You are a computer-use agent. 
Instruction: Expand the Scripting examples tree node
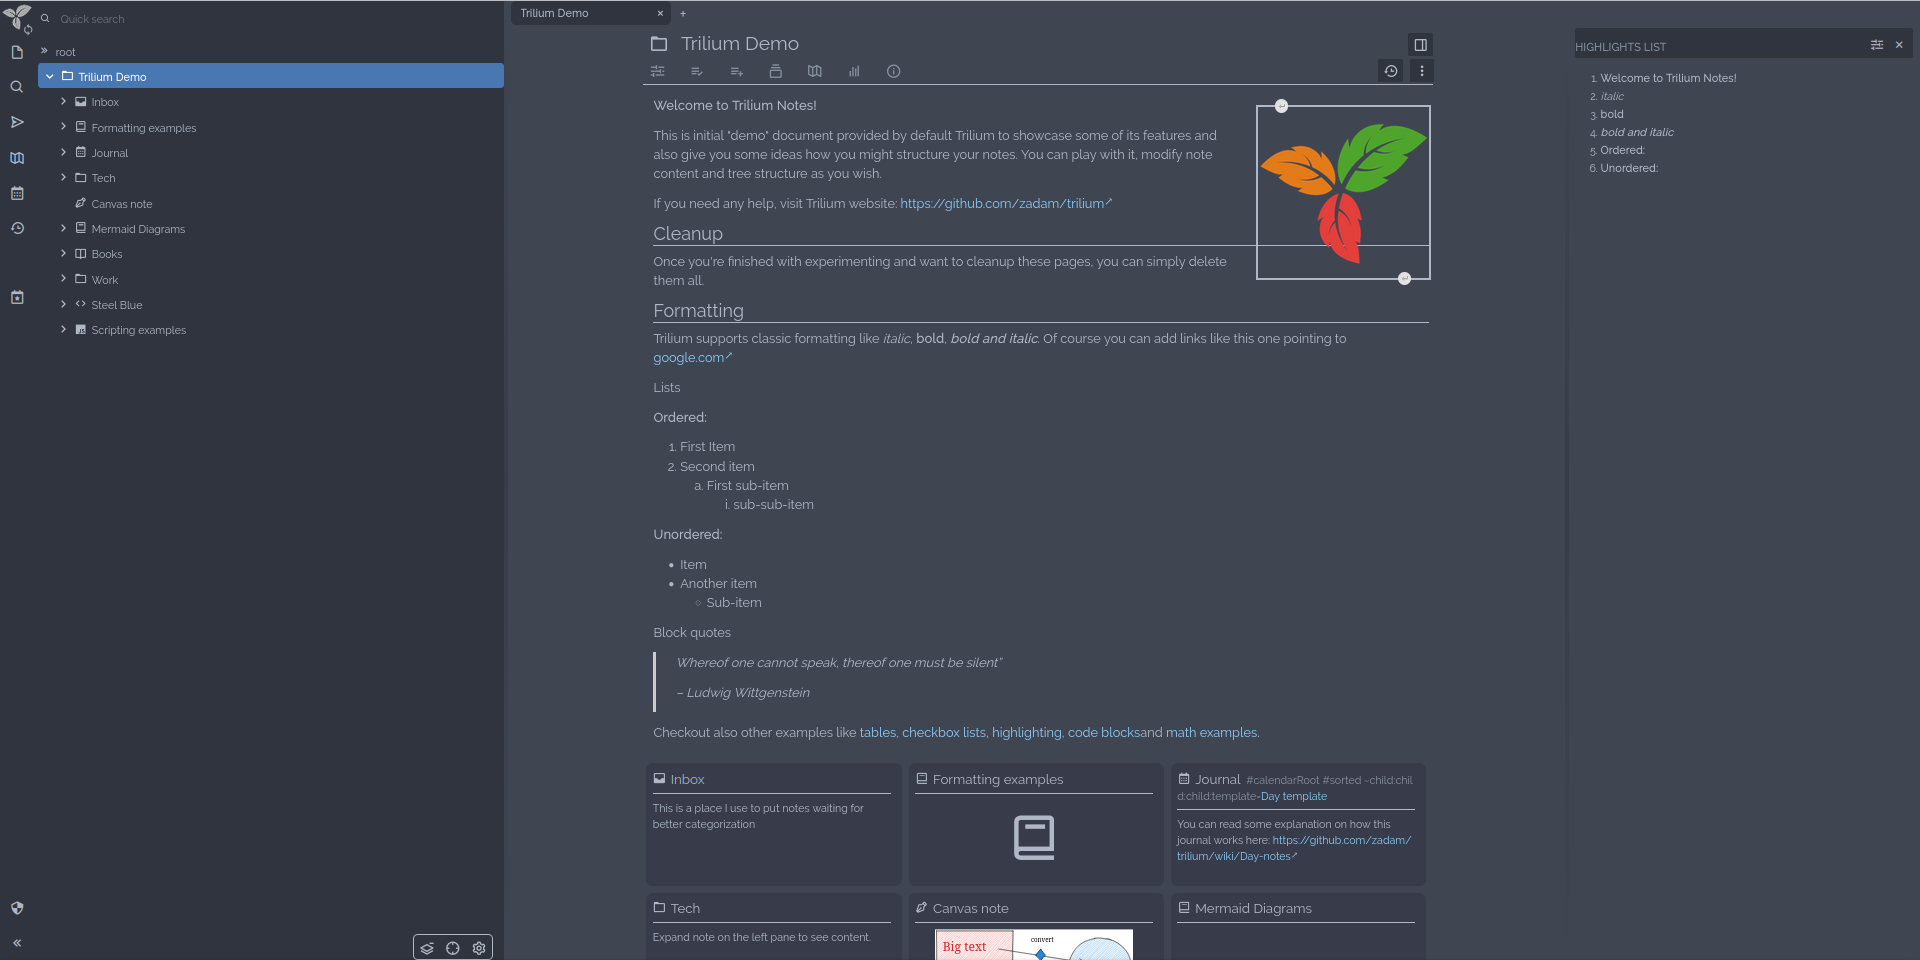point(63,330)
